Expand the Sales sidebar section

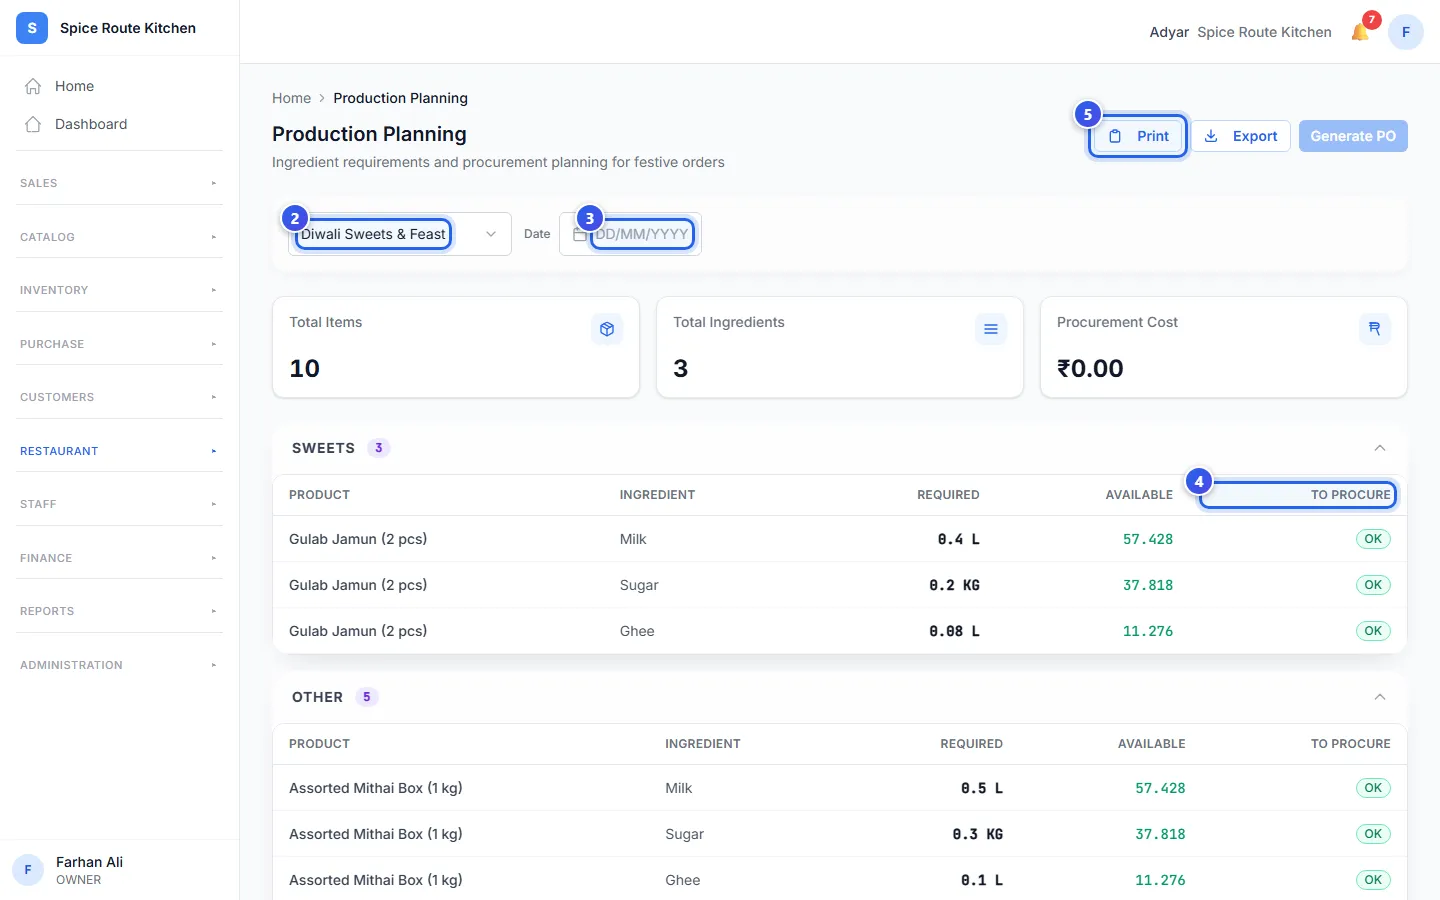tap(119, 183)
